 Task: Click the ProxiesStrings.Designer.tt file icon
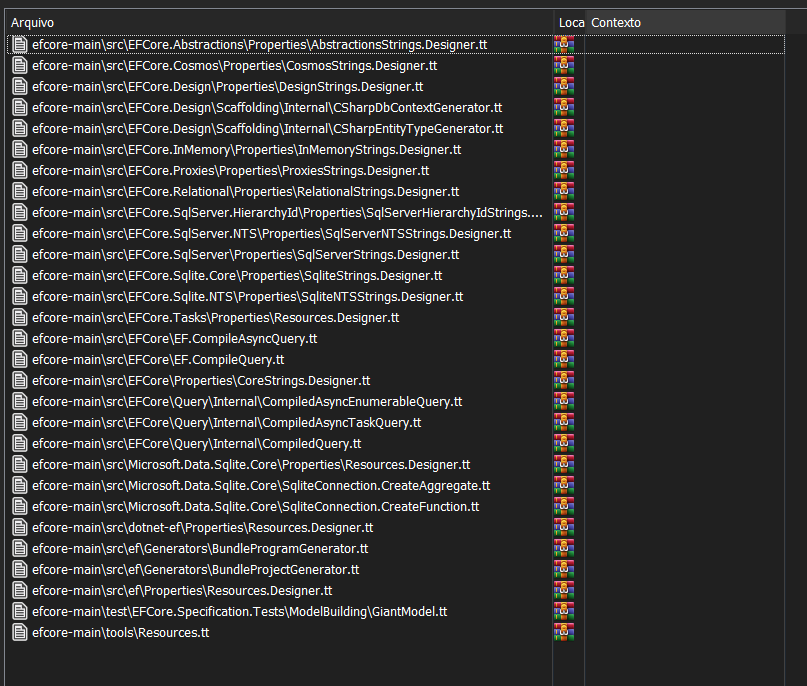click(x=20, y=170)
